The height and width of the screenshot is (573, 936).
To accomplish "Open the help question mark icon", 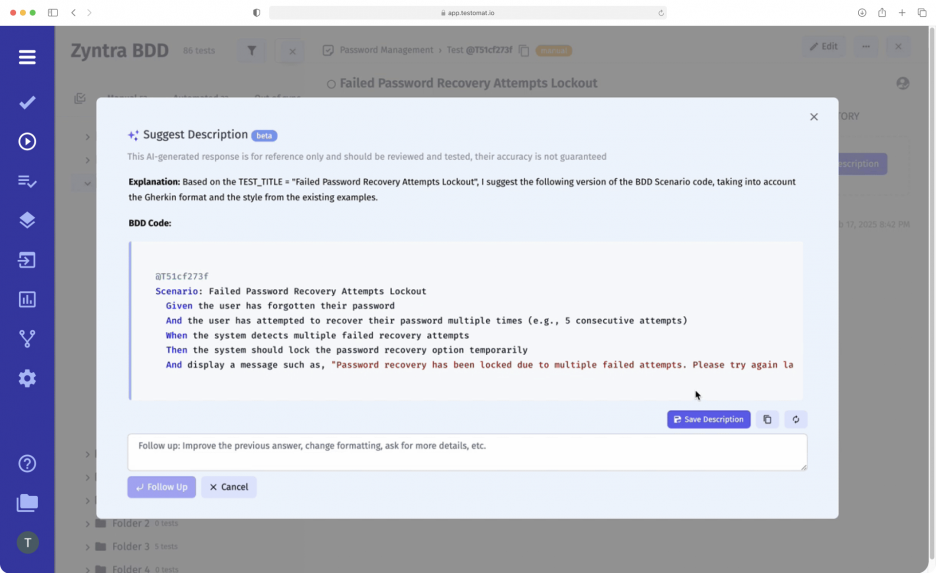I will pos(27,463).
